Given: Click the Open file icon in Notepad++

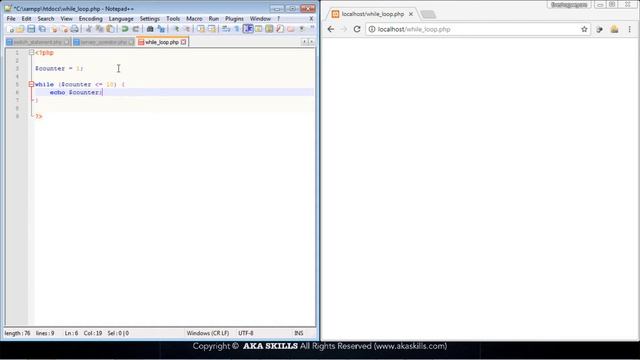Looking at the screenshot, I should point(20,29).
